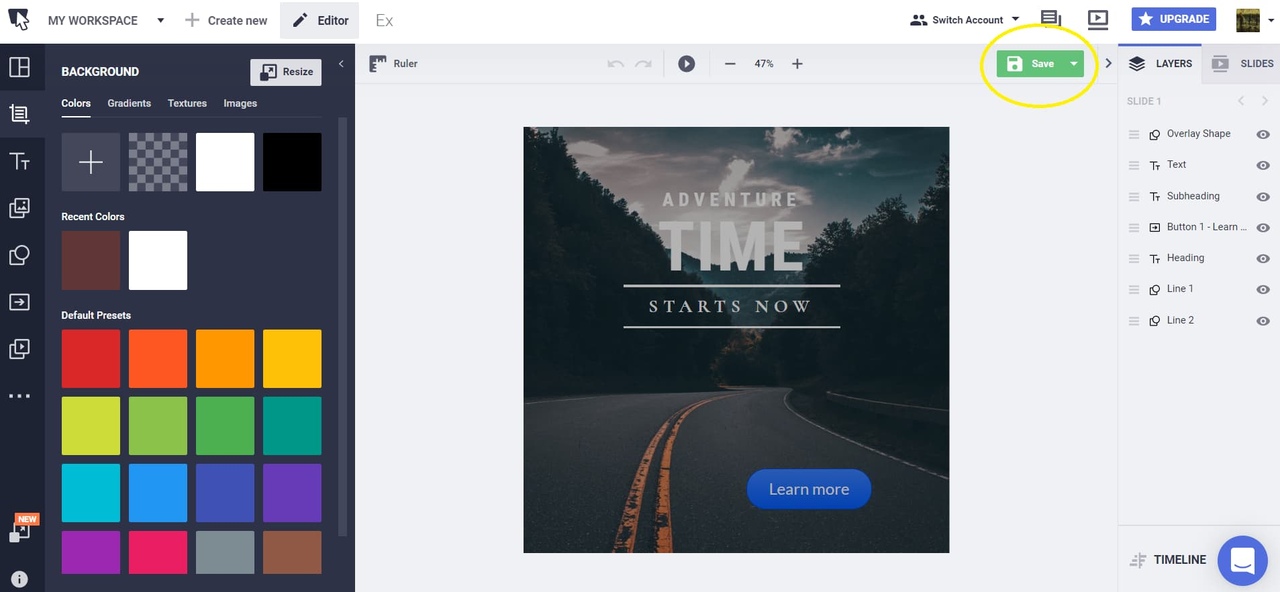Click the Create new button
The image size is (1280, 592).
click(226, 20)
